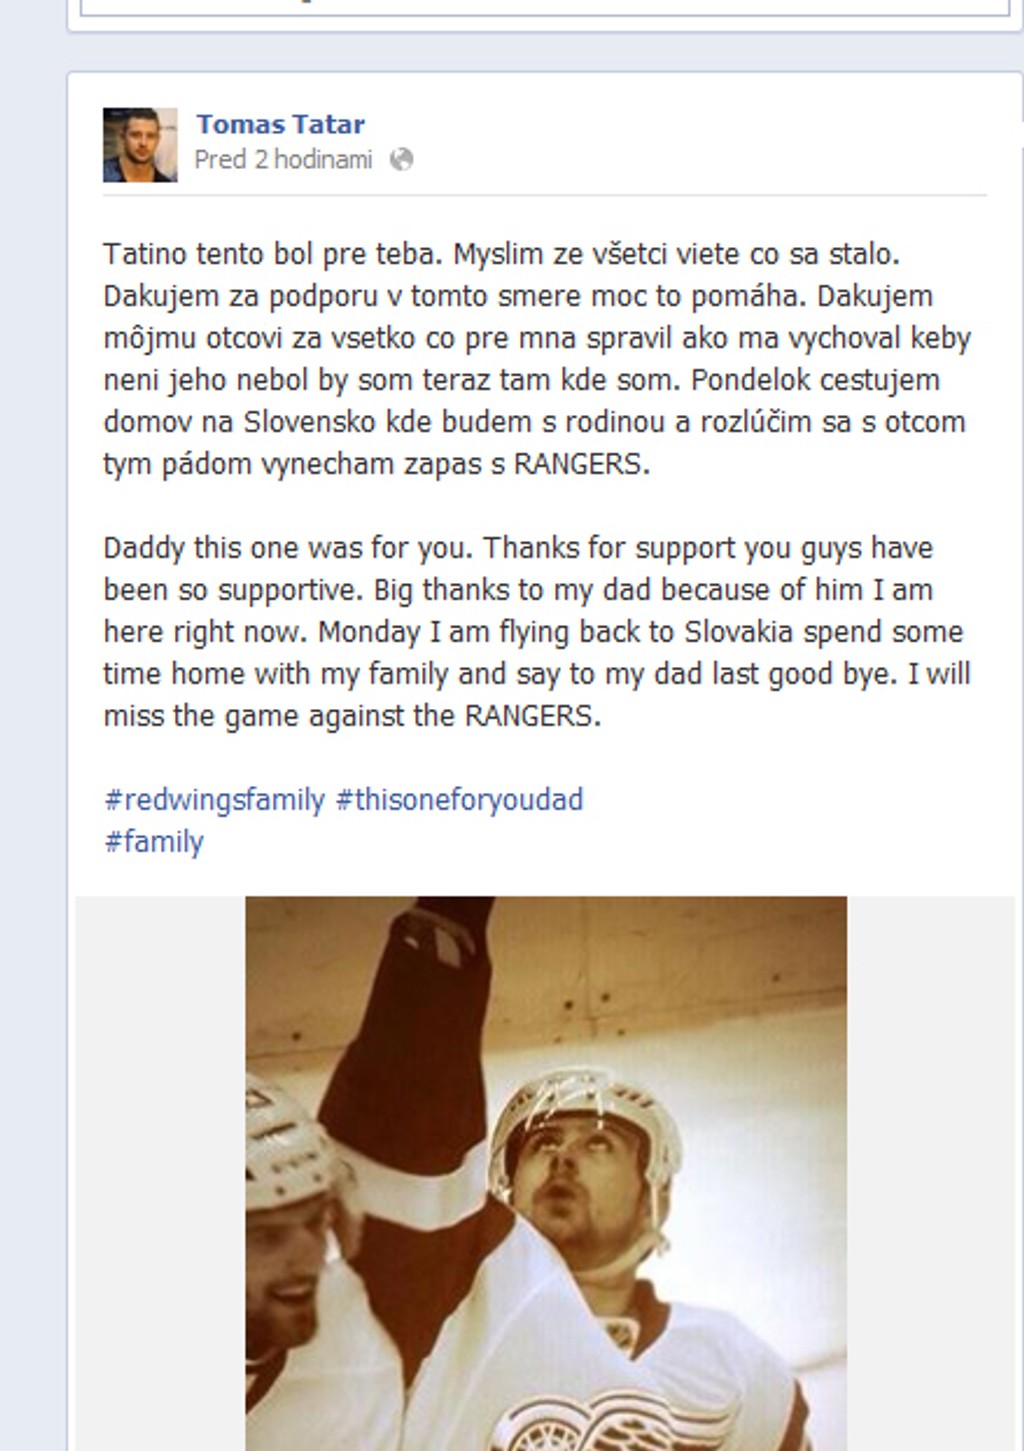Open the #family hashtag
Viewport: 1024px width, 1451px height.
154,842
